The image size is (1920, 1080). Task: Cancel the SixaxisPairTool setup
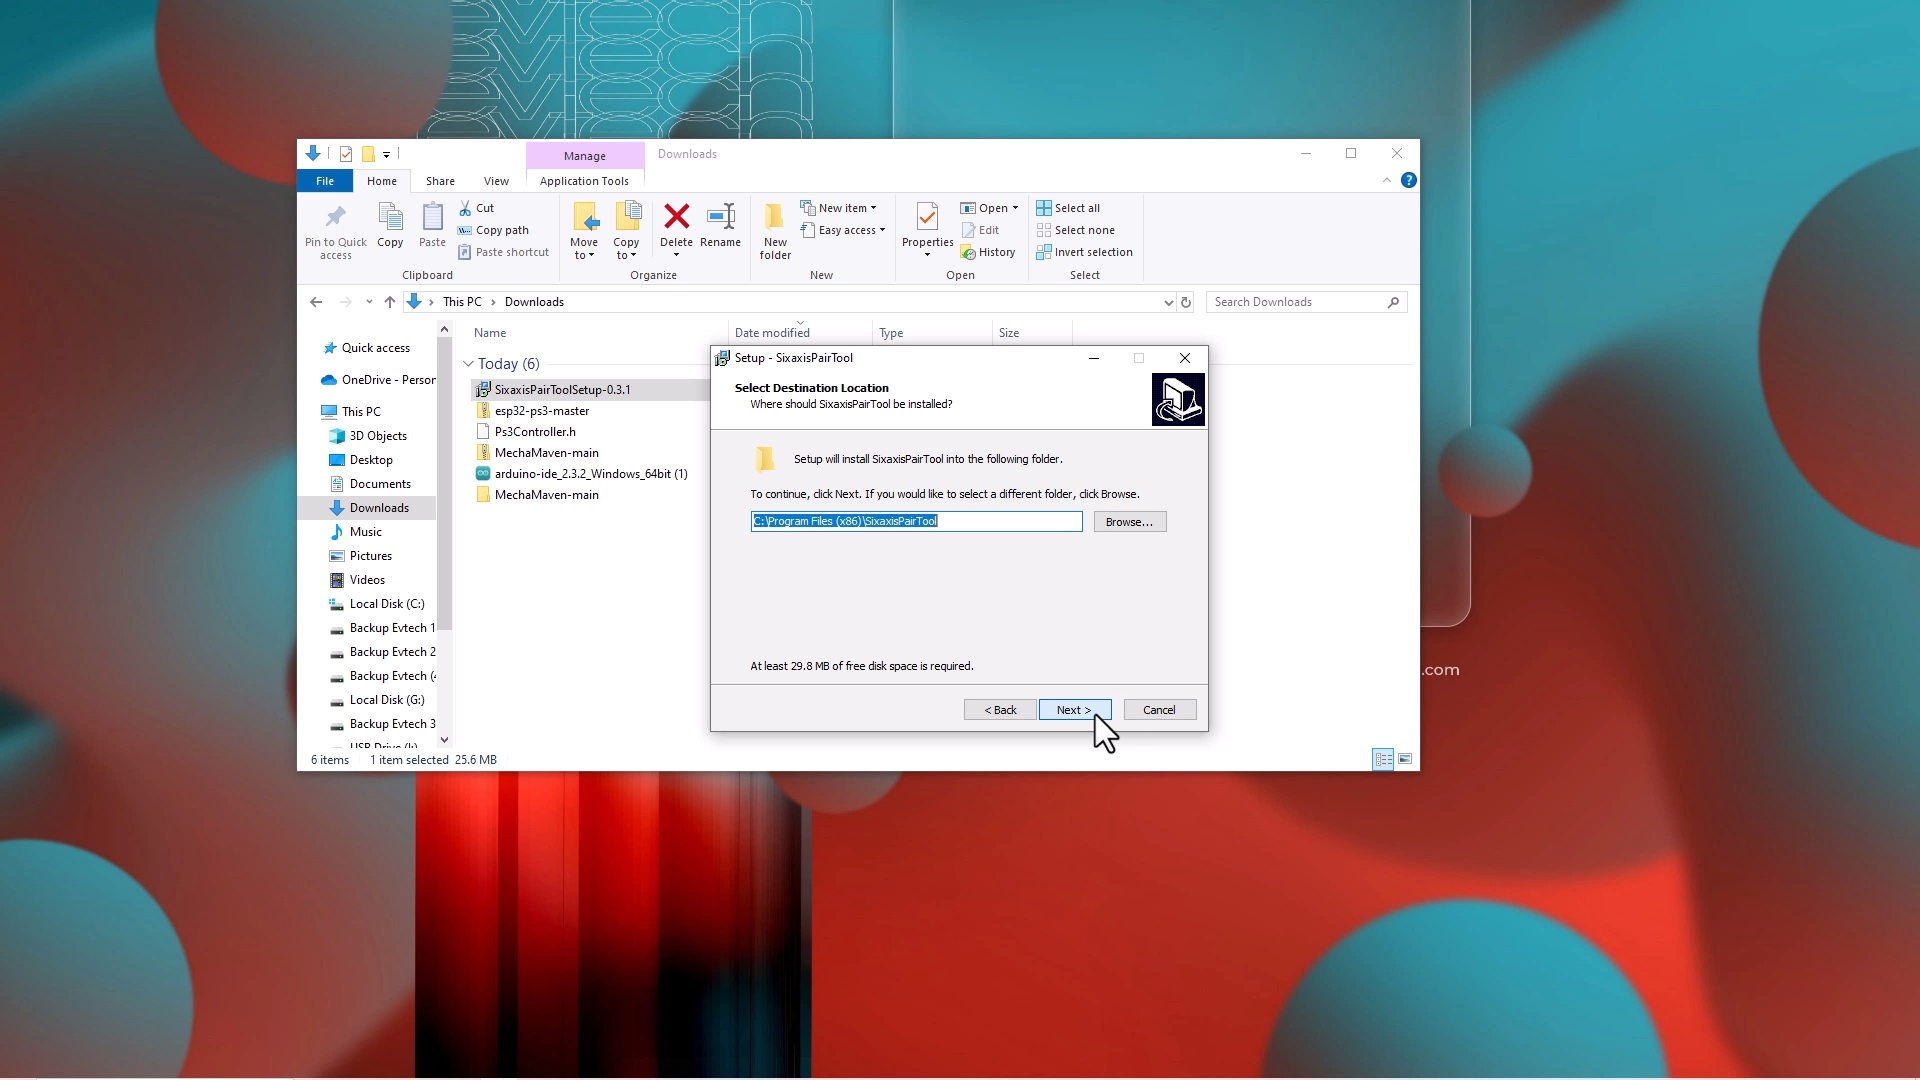tap(1160, 710)
